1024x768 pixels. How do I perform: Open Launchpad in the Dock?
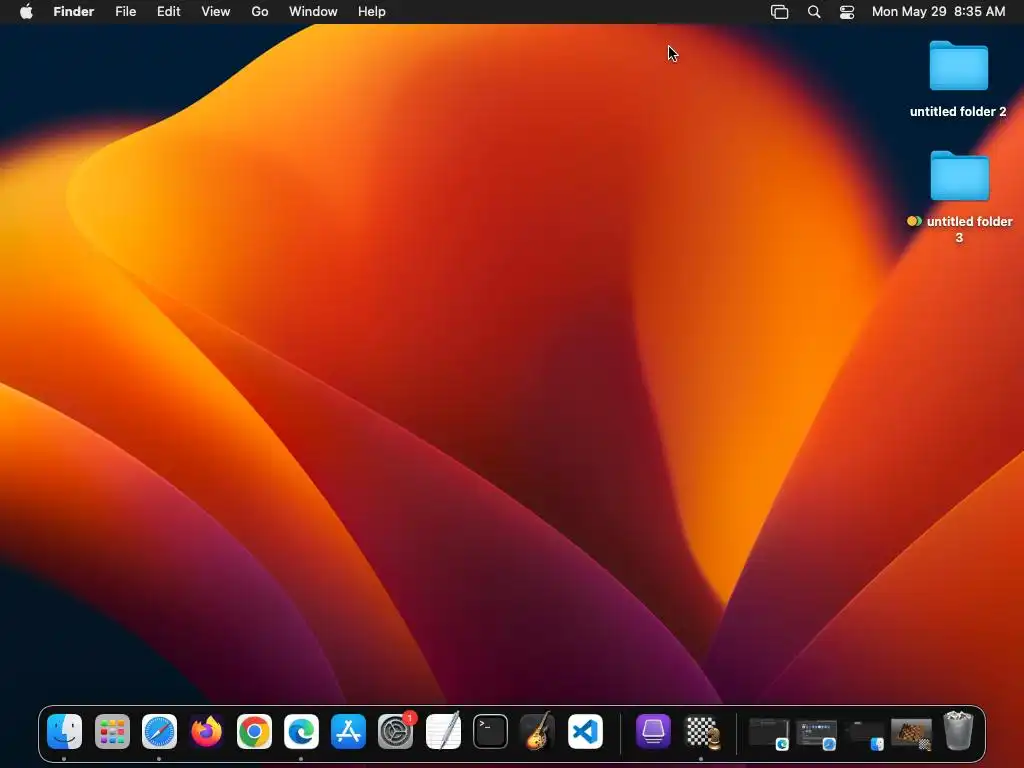tap(112, 731)
